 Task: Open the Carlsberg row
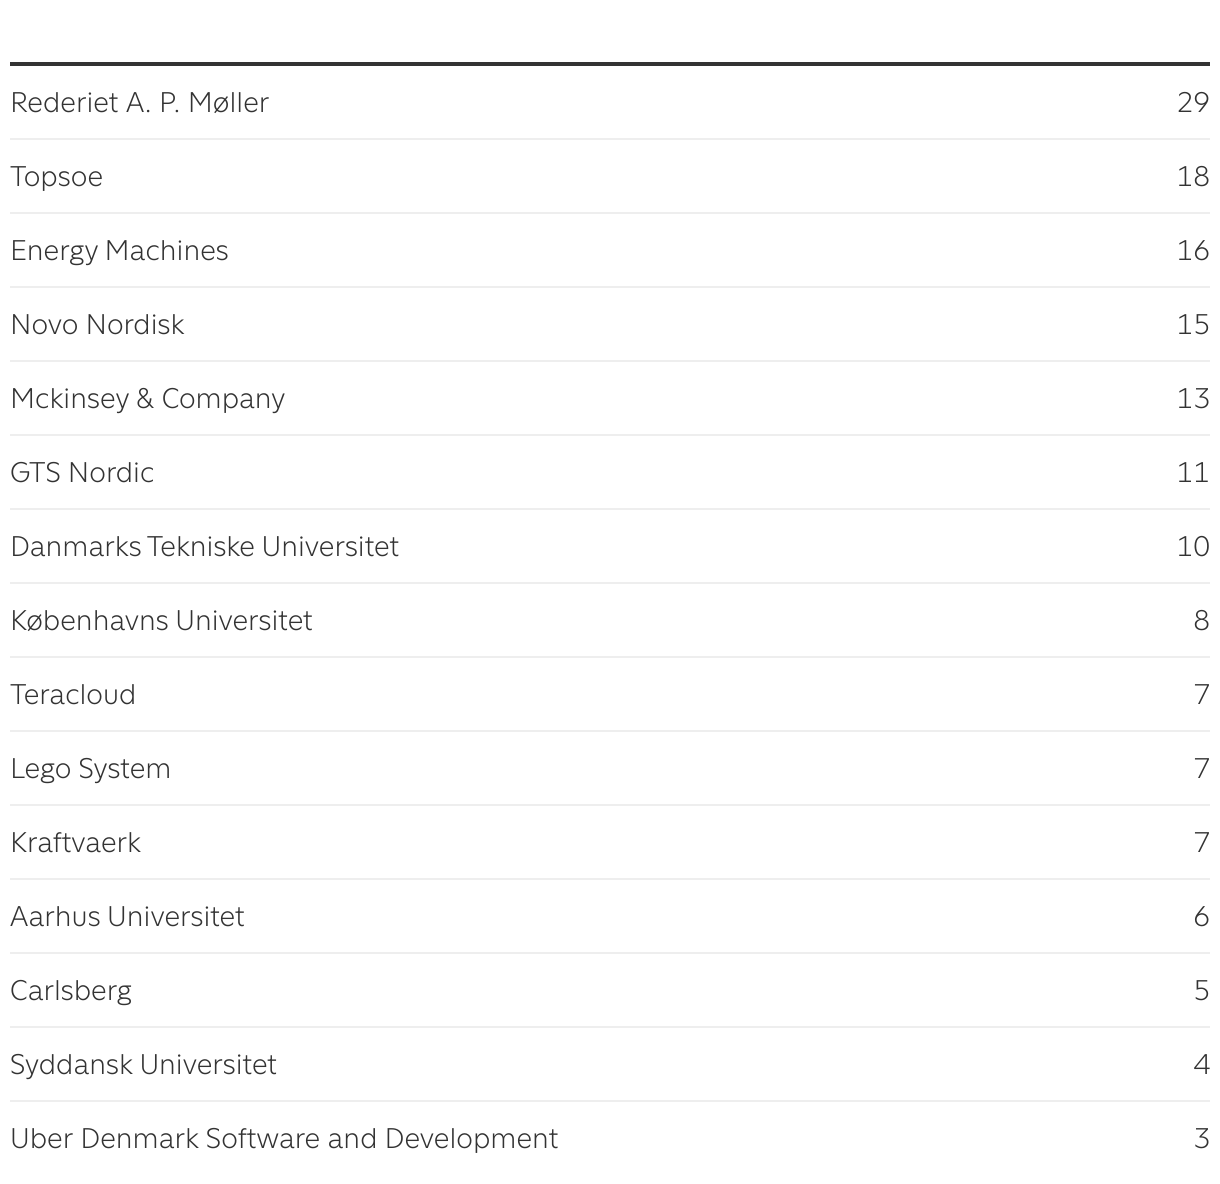(71, 991)
